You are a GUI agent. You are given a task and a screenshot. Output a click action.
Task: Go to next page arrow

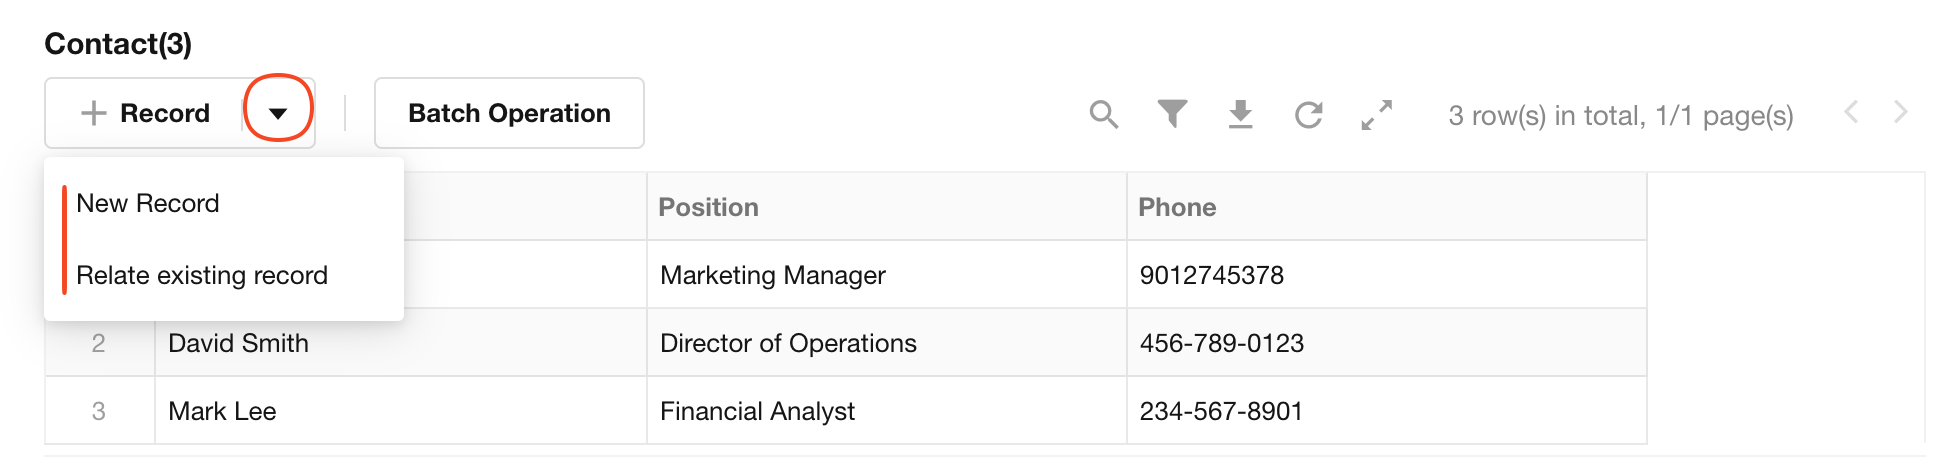tap(1900, 112)
